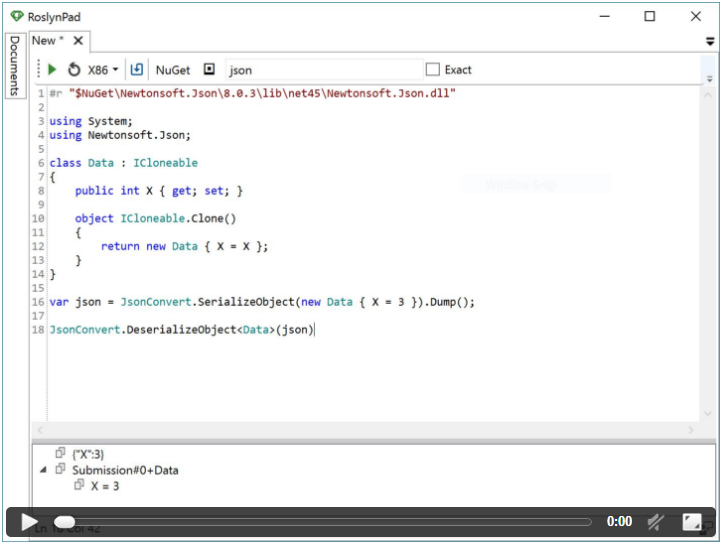The width and height of the screenshot is (721, 544).
Task: Open the X86 platform dropdown
Action: click(x=103, y=70)
